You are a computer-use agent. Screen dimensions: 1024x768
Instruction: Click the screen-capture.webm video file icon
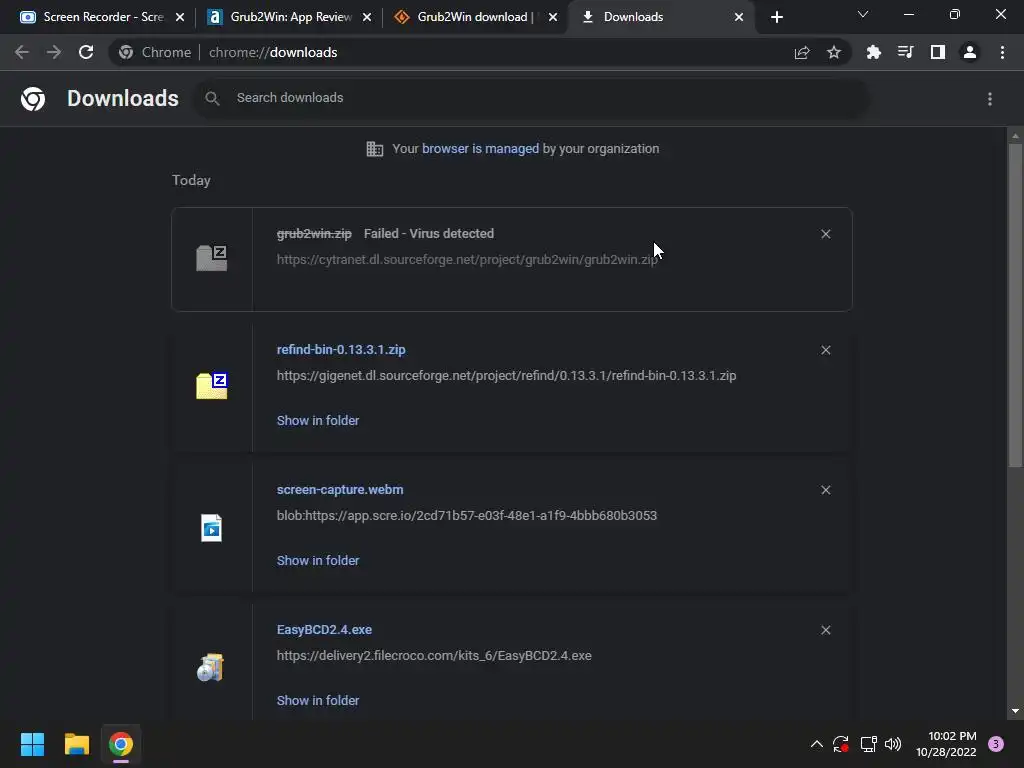click(212, 528)
